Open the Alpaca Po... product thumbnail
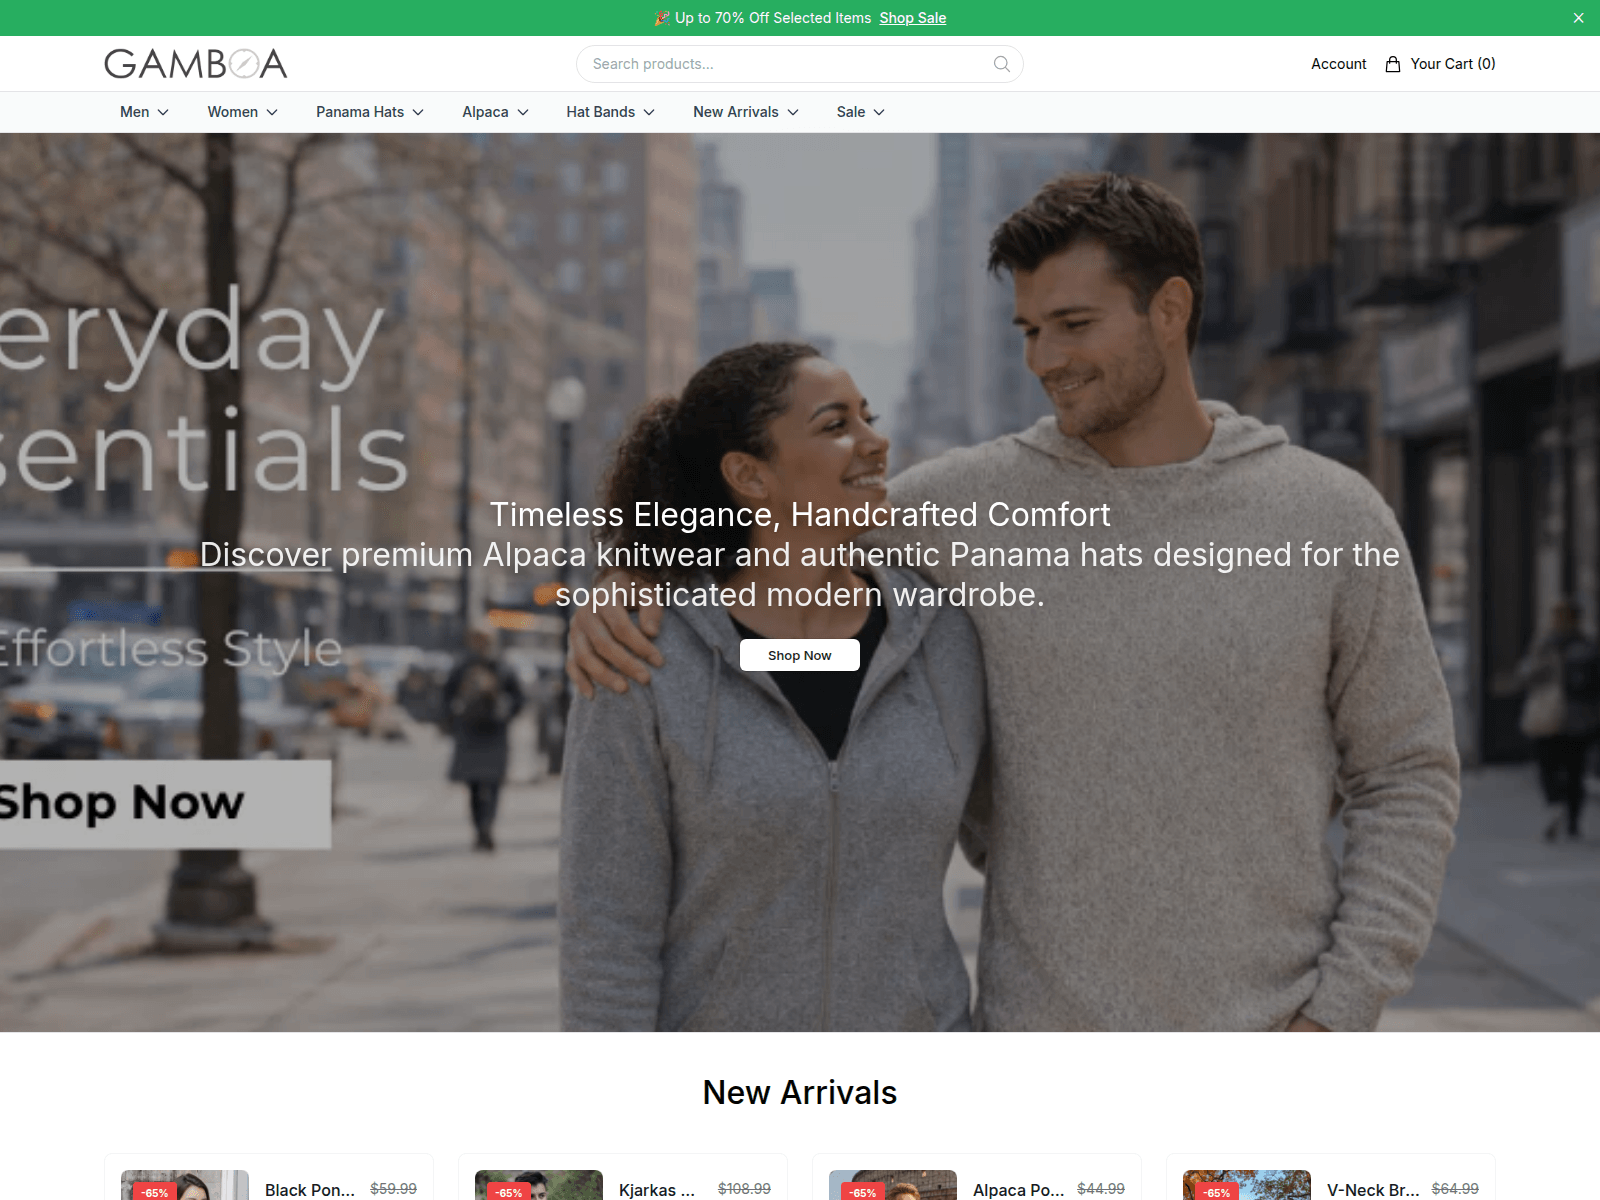This screenshot has height=1200, width=1600. click(x=893, y=1185)
